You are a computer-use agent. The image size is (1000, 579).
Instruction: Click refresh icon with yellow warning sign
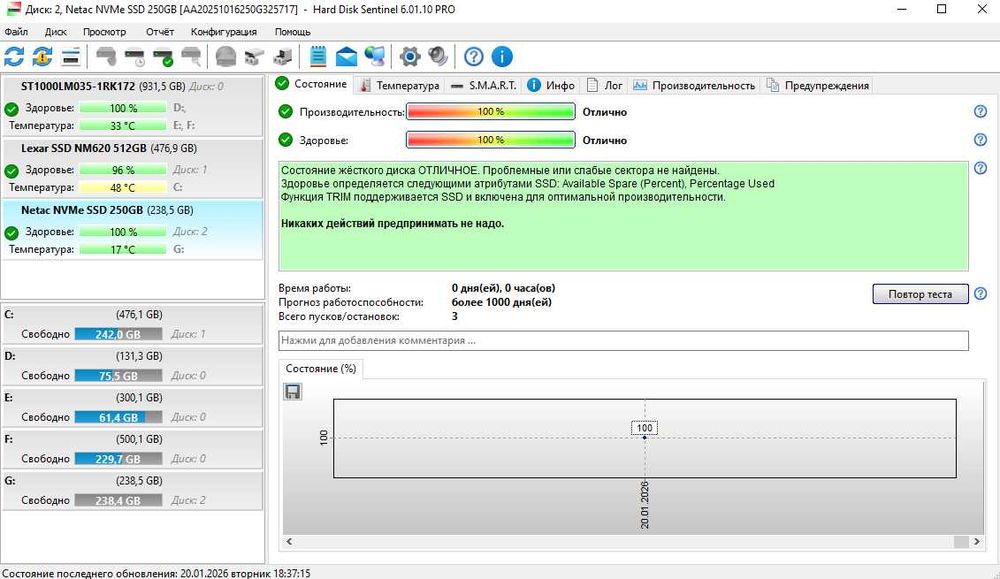click(42, 57)
